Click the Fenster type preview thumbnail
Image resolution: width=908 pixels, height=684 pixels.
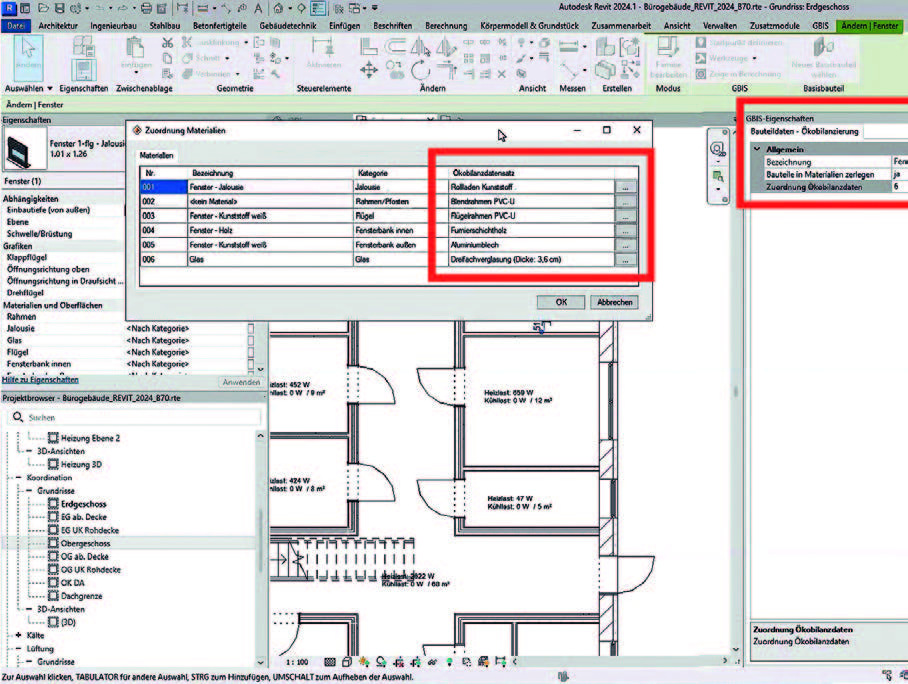25,149
